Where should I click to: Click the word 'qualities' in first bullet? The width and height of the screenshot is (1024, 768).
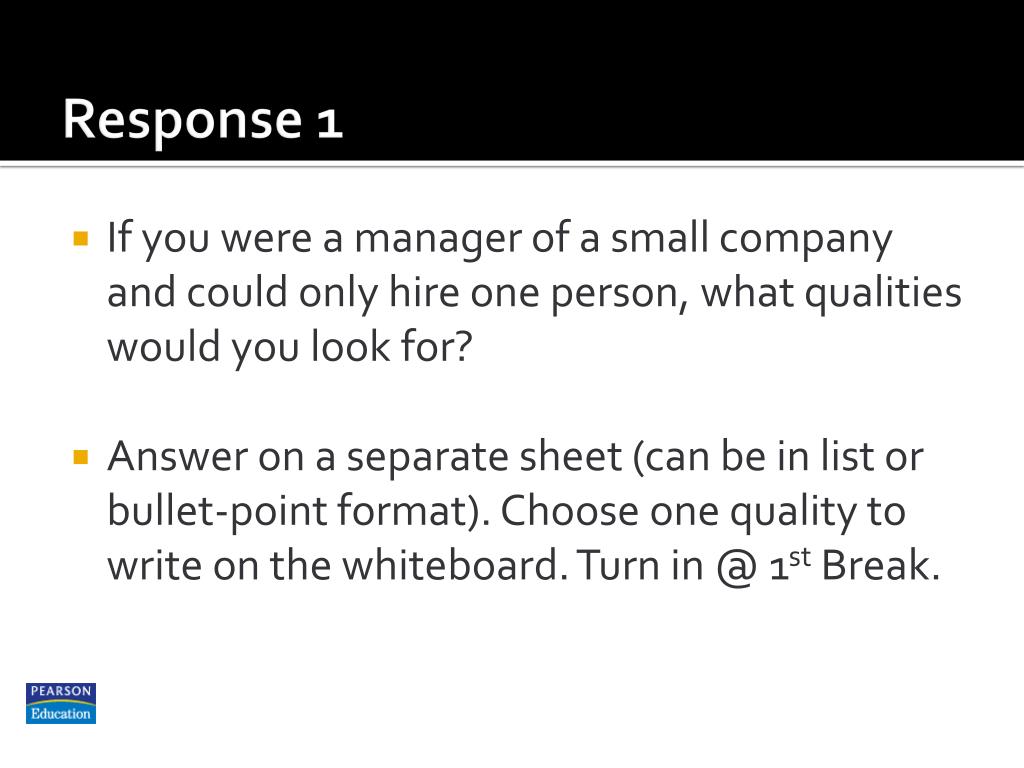(883, 293)
